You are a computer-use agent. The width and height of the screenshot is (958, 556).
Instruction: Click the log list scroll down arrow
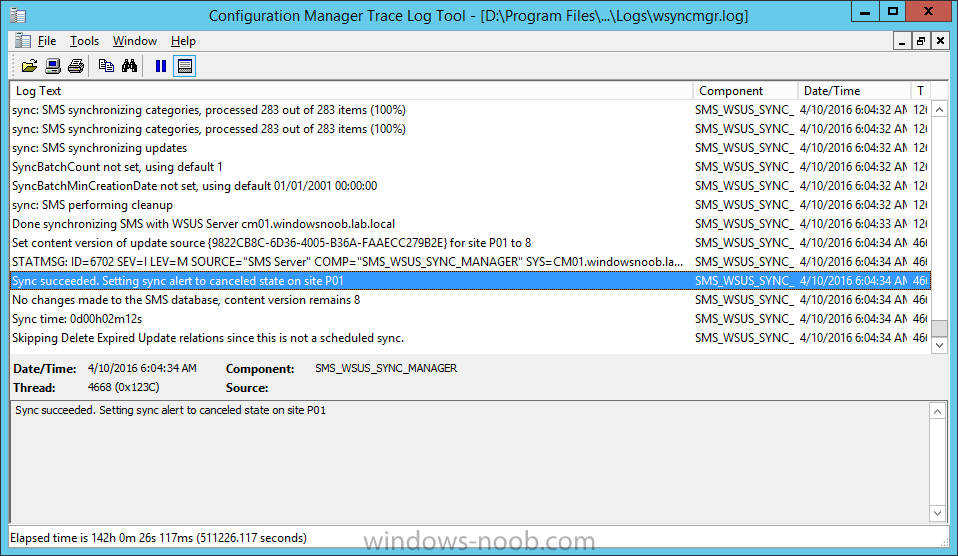click(939, 345)
